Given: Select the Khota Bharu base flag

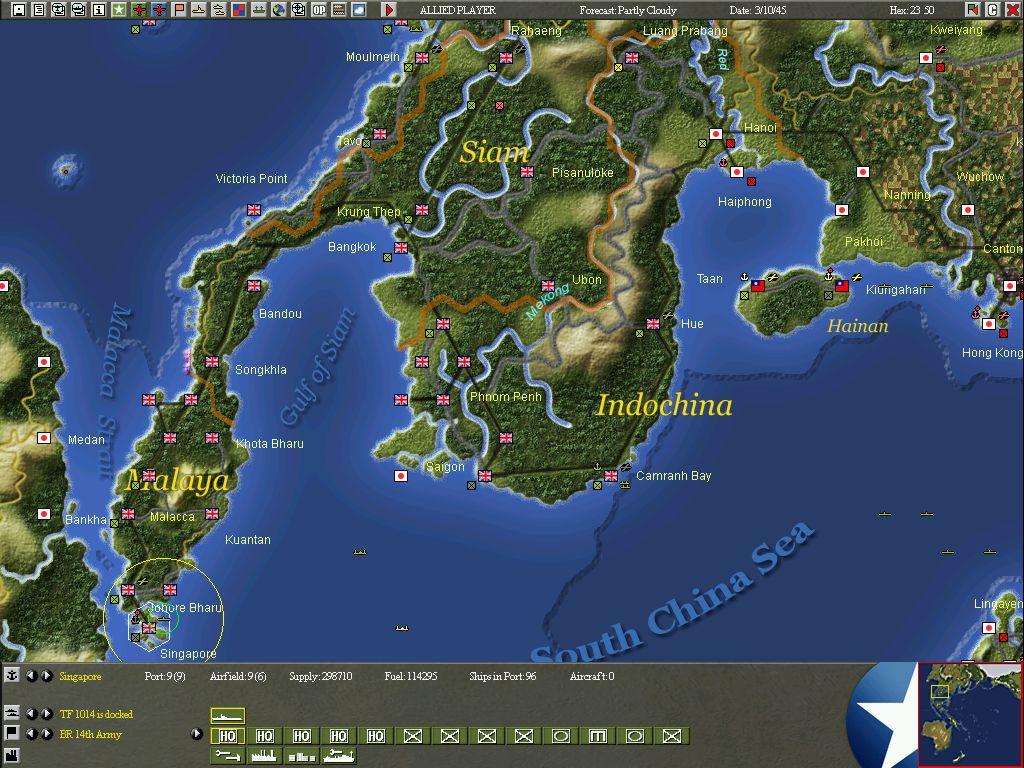Looking at the screenshot, I should tap(212, 438).
